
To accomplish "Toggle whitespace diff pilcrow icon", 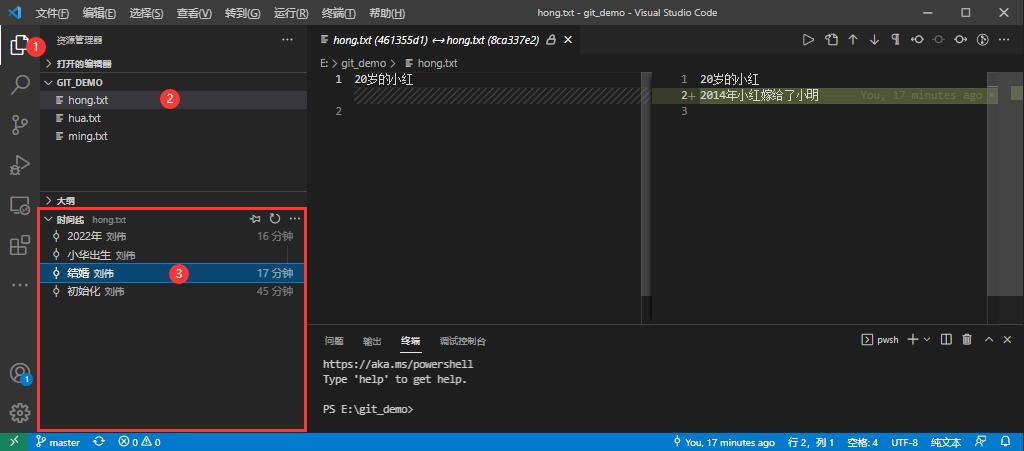I will pos(895,40).
